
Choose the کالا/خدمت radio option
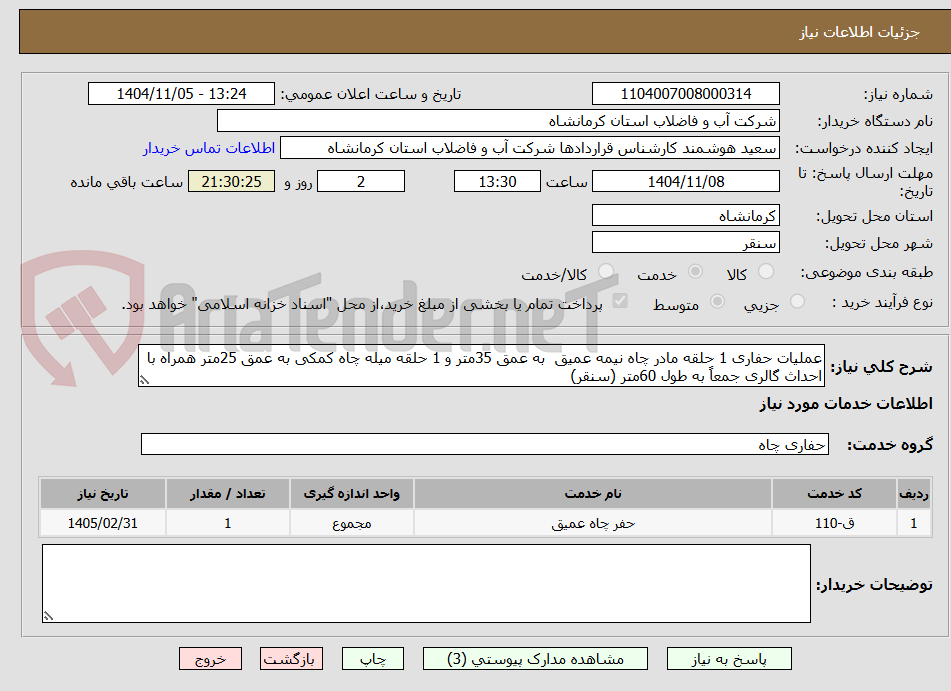point(605,270)
